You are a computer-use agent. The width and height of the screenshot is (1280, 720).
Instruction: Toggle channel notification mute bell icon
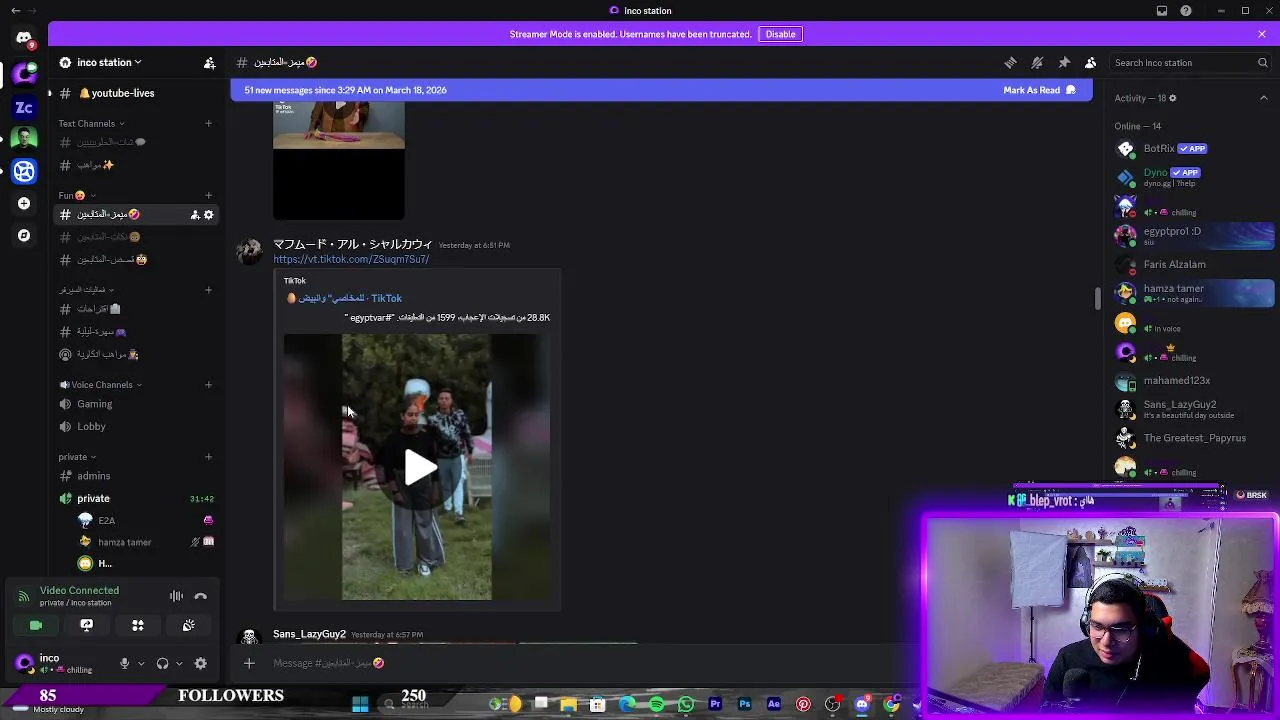click(x=1037, y=62)
